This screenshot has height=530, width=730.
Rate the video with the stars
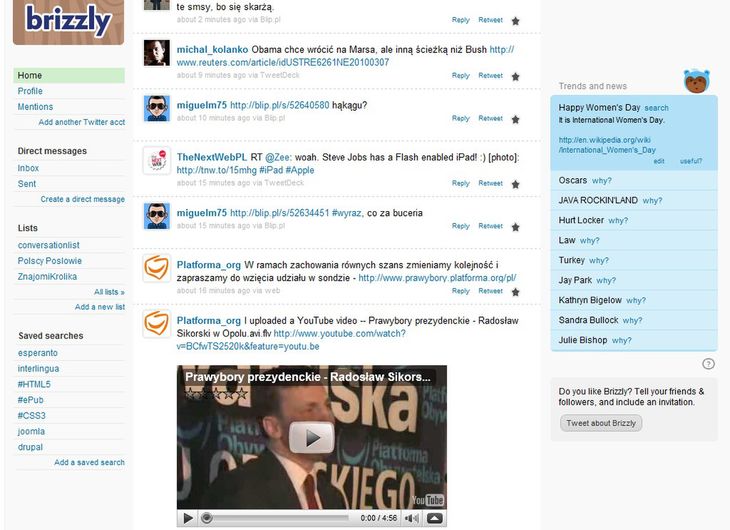(x=216, y=394)
